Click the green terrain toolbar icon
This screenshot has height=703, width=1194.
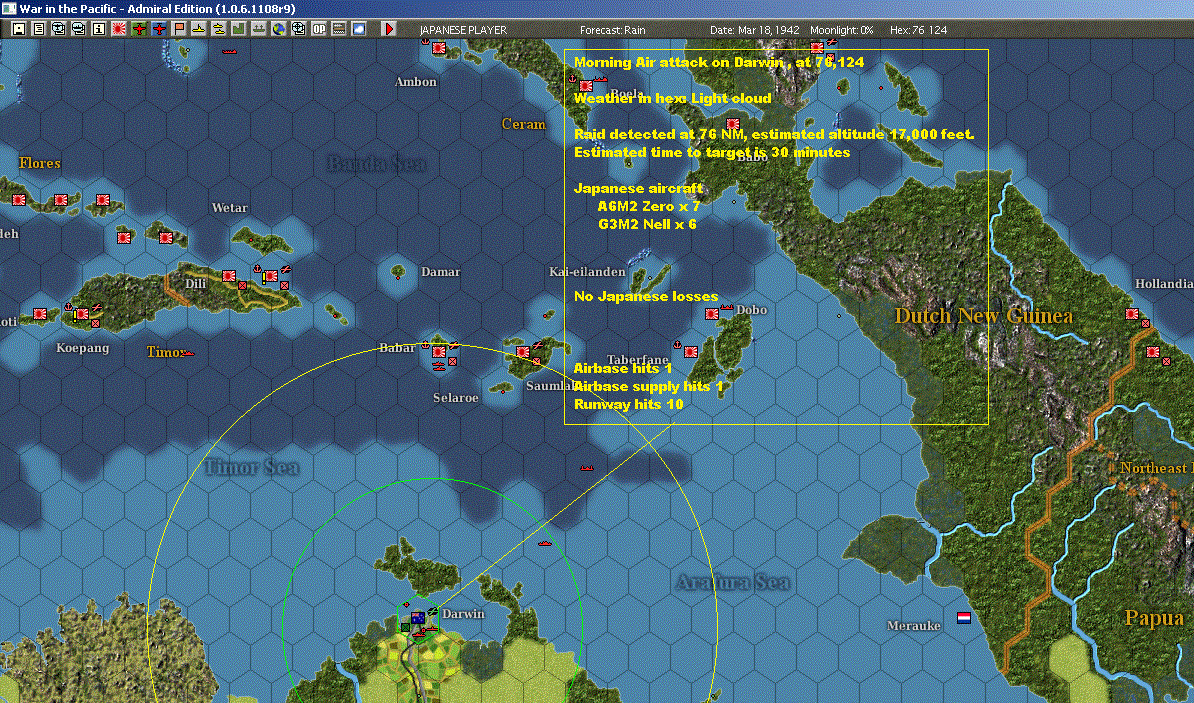(x=238, y=29)
